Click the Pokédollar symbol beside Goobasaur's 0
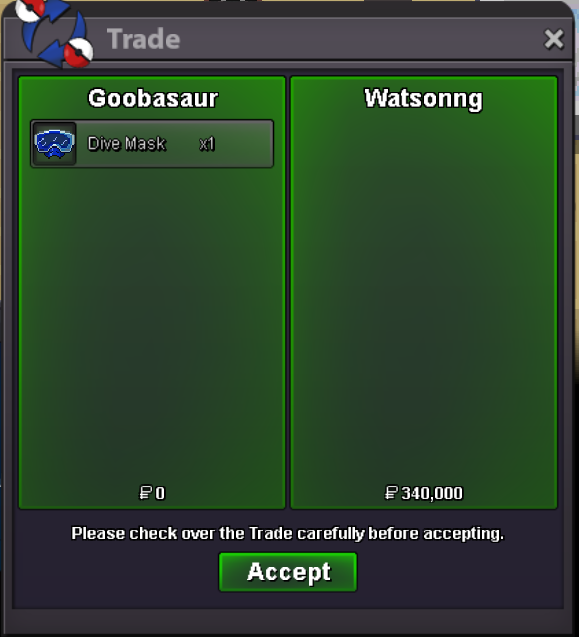The width and height of the screenshot is (579, 637). click(x=145, y=493)
